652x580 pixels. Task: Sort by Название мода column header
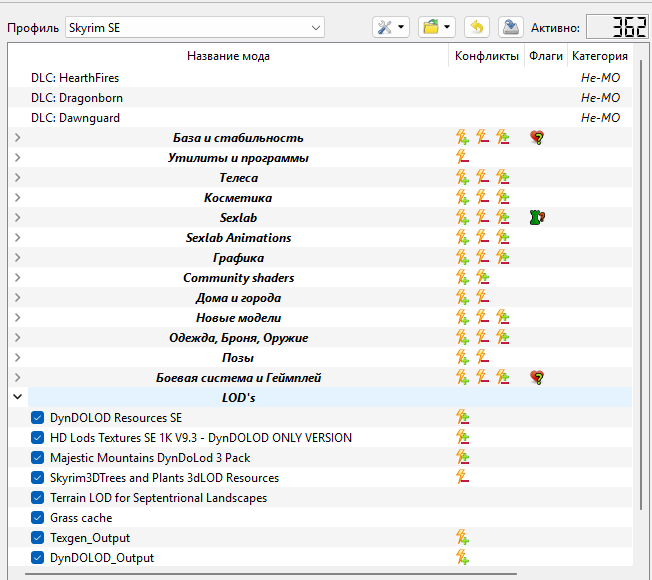228,56
